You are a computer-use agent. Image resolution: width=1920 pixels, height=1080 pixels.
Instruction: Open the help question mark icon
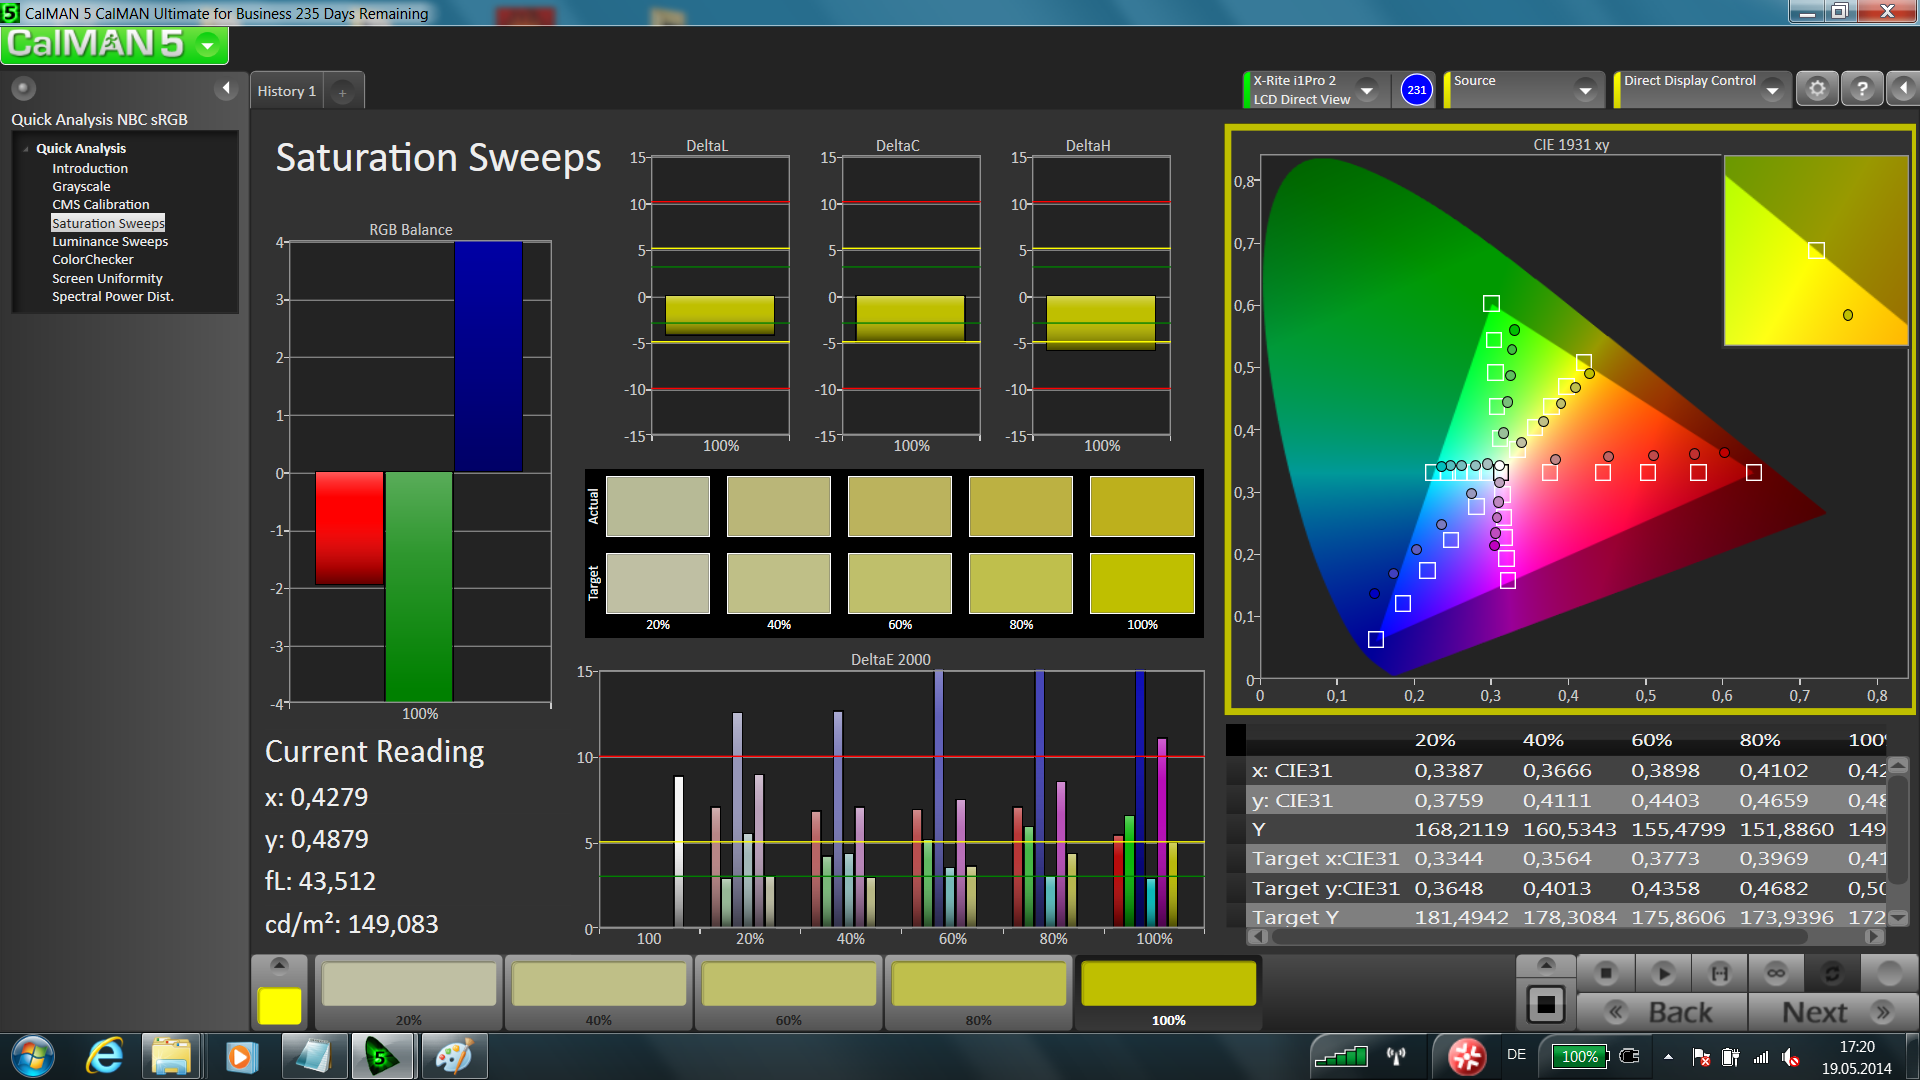(x=1861, y=89)
